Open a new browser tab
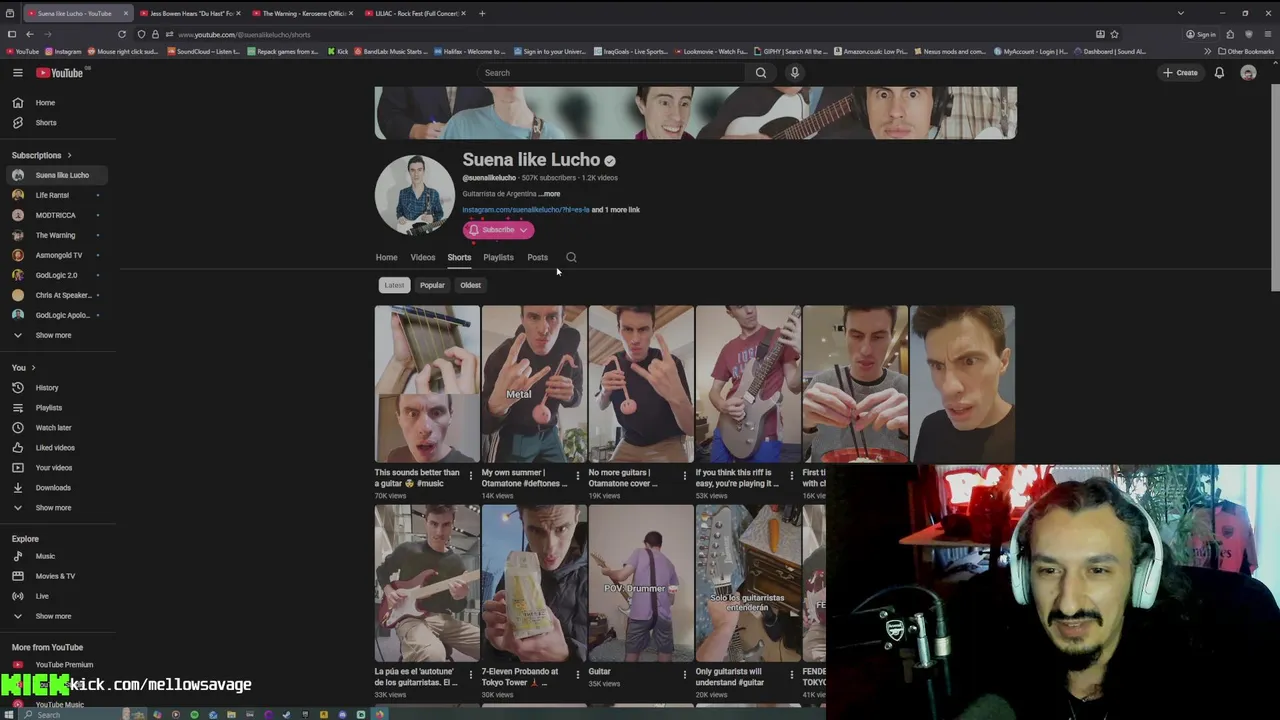1280x720 pixels. [x=482, y=13]
